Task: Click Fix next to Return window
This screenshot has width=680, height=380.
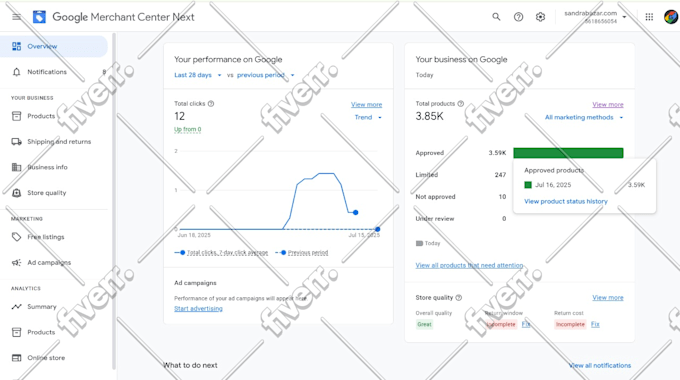Action: tap(526, 324)
